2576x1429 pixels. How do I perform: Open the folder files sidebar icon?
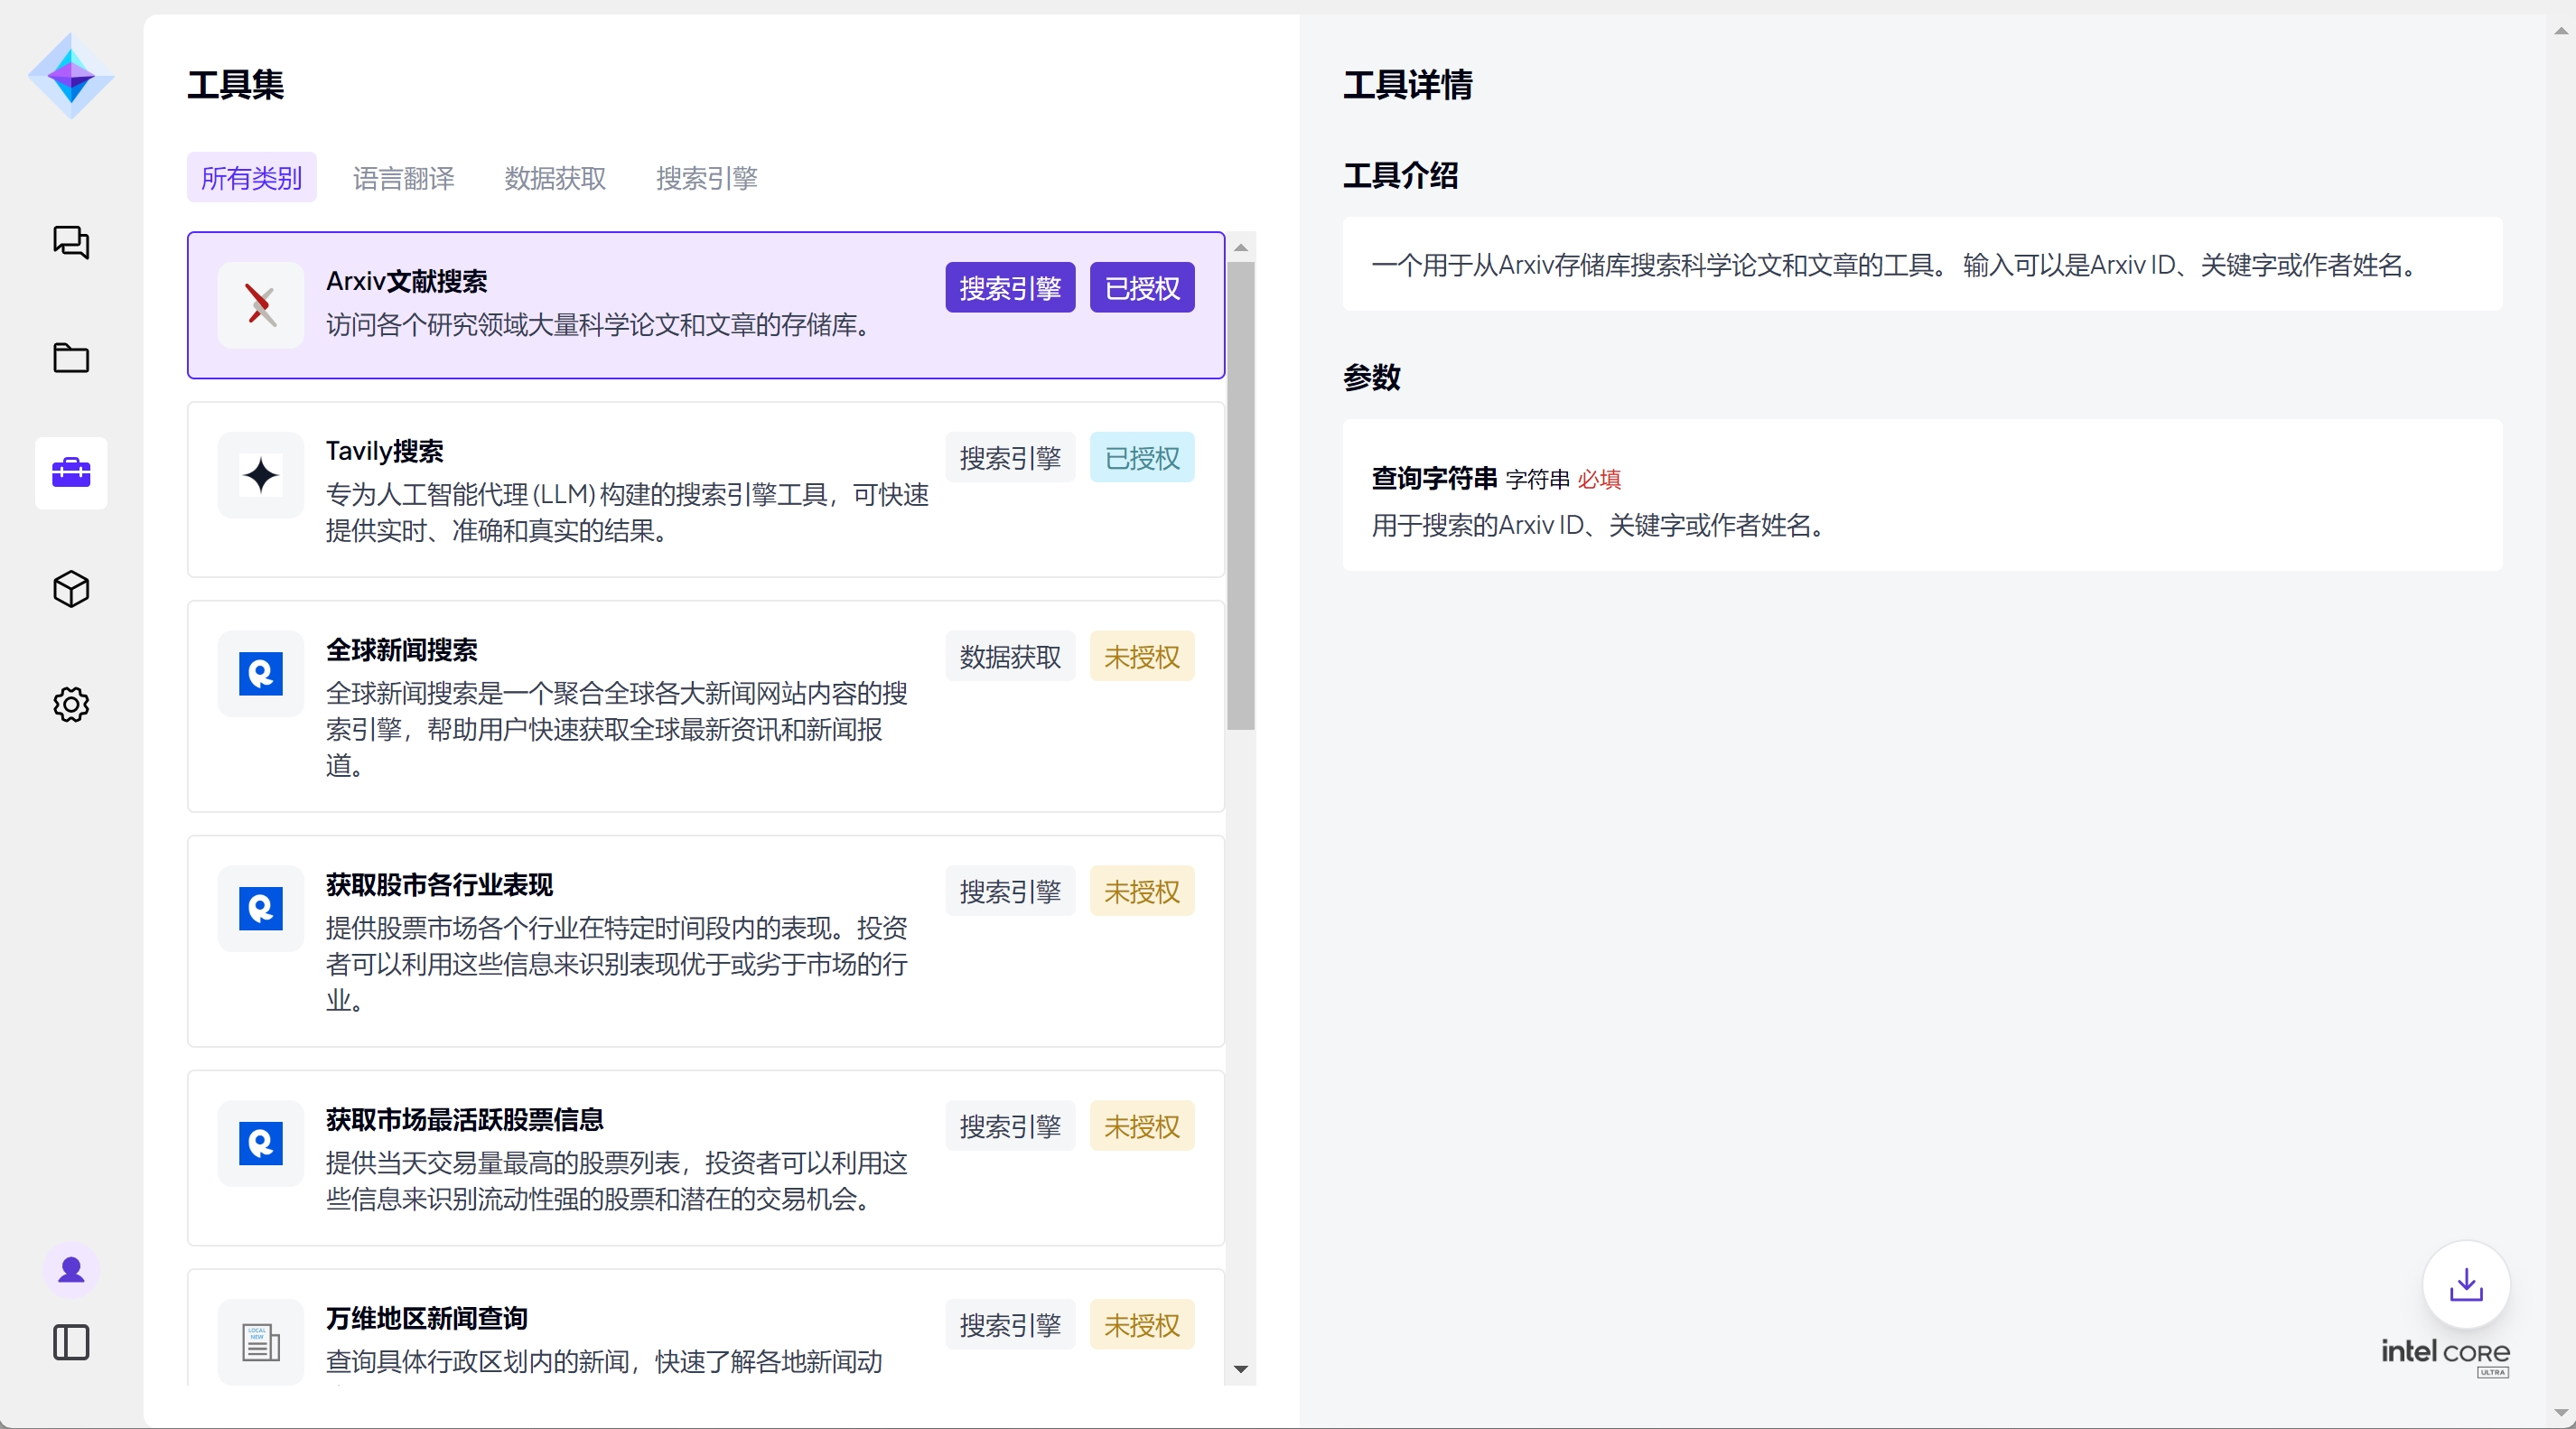[71, 358]
